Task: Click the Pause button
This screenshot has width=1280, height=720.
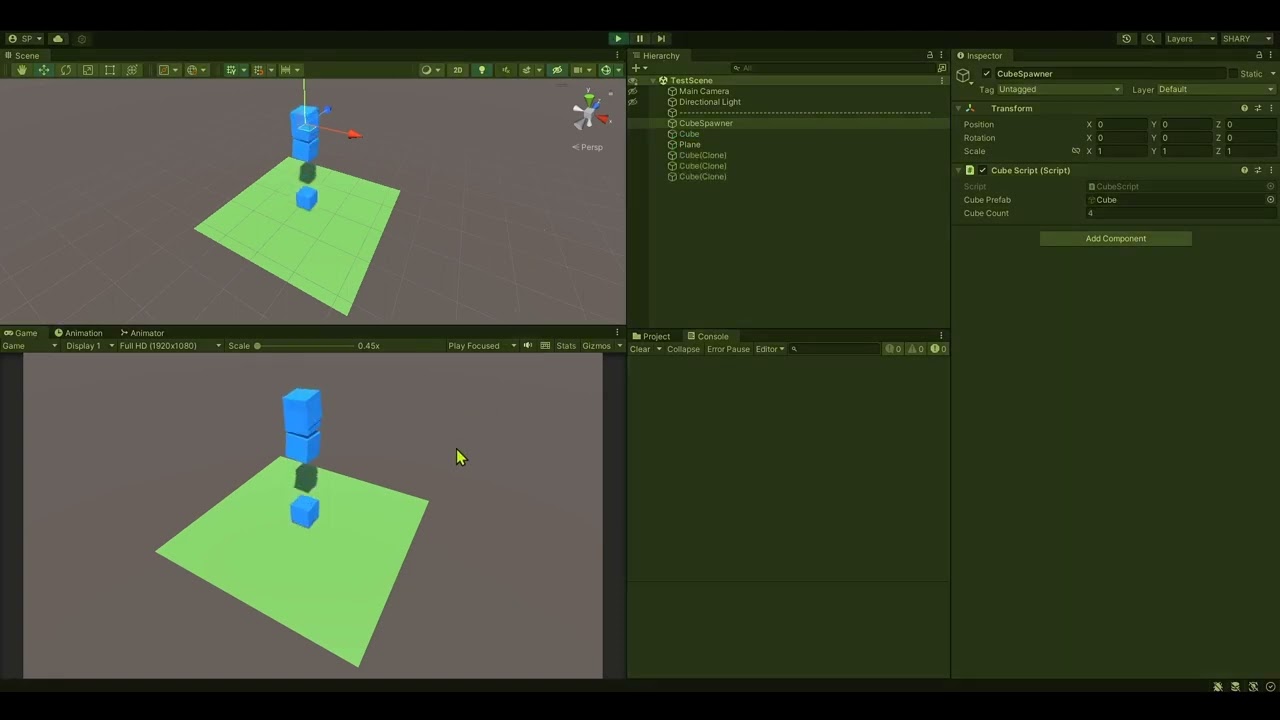Action: tap(640, 39)
